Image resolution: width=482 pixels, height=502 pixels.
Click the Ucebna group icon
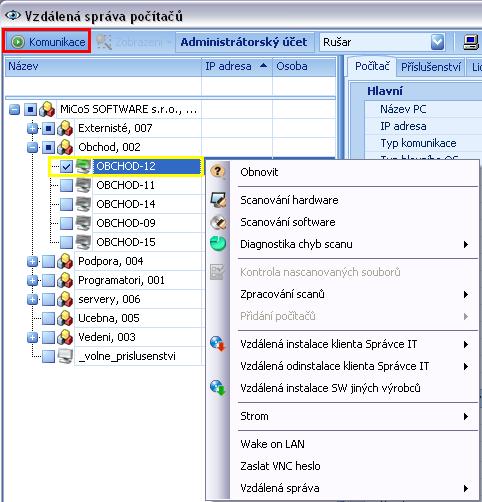(x=65, y=318)
